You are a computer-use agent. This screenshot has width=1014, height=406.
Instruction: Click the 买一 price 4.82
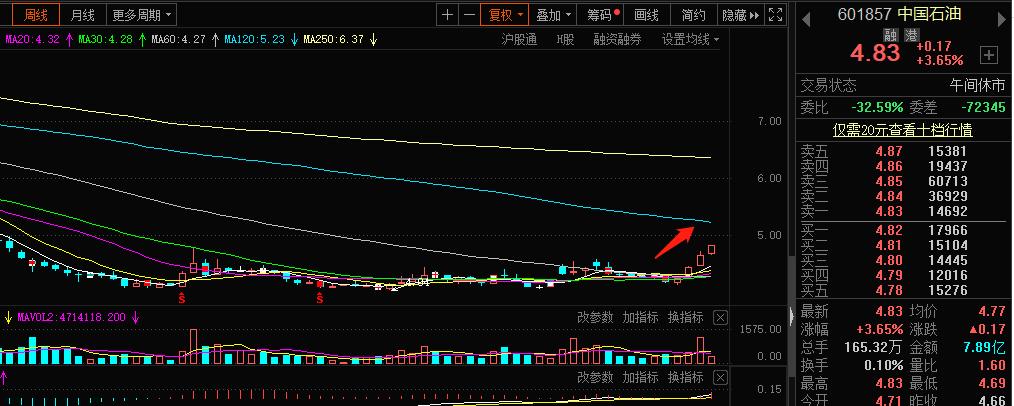(x=889, y=230)
